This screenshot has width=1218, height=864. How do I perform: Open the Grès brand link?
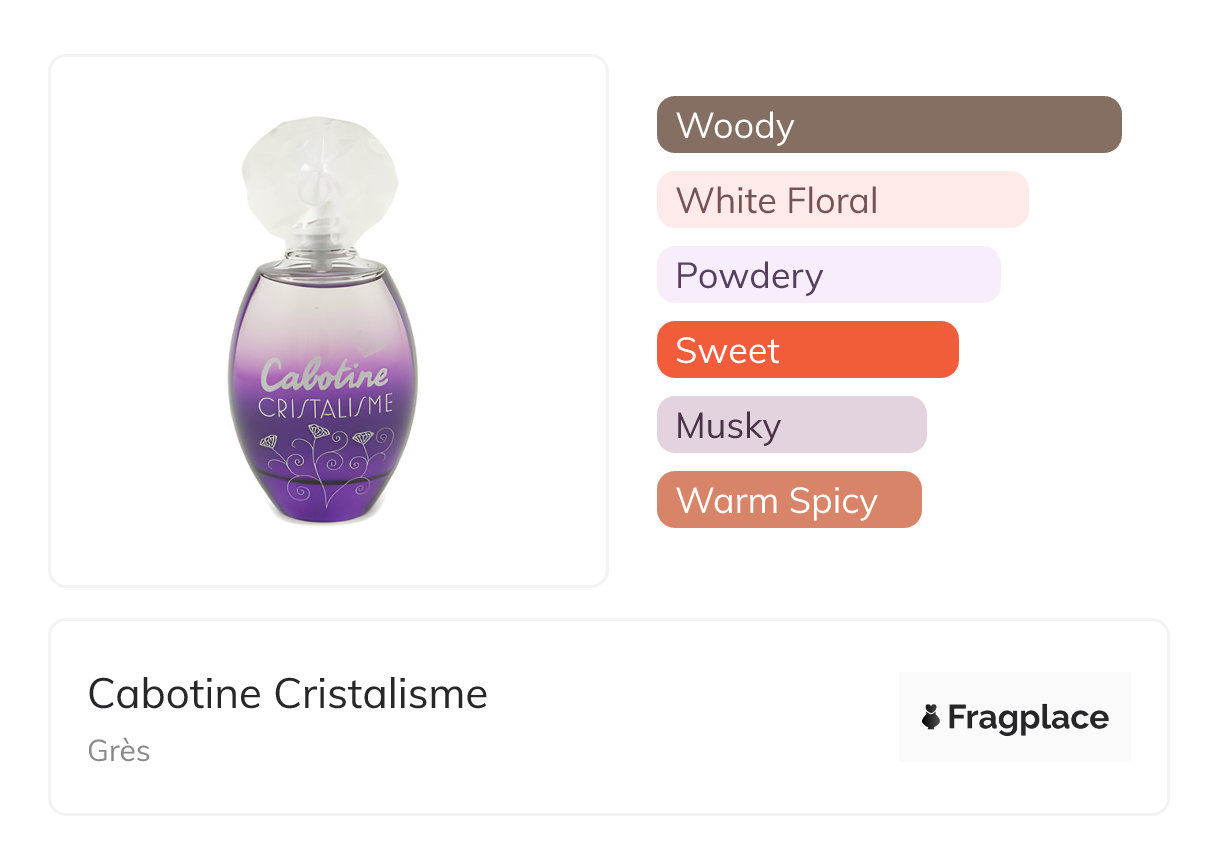(x=119, y=750)
